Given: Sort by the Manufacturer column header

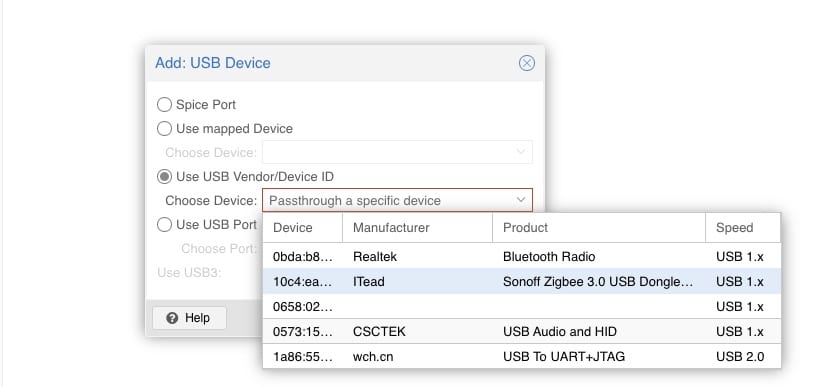Looking at the screenshot, I should 417,227.
